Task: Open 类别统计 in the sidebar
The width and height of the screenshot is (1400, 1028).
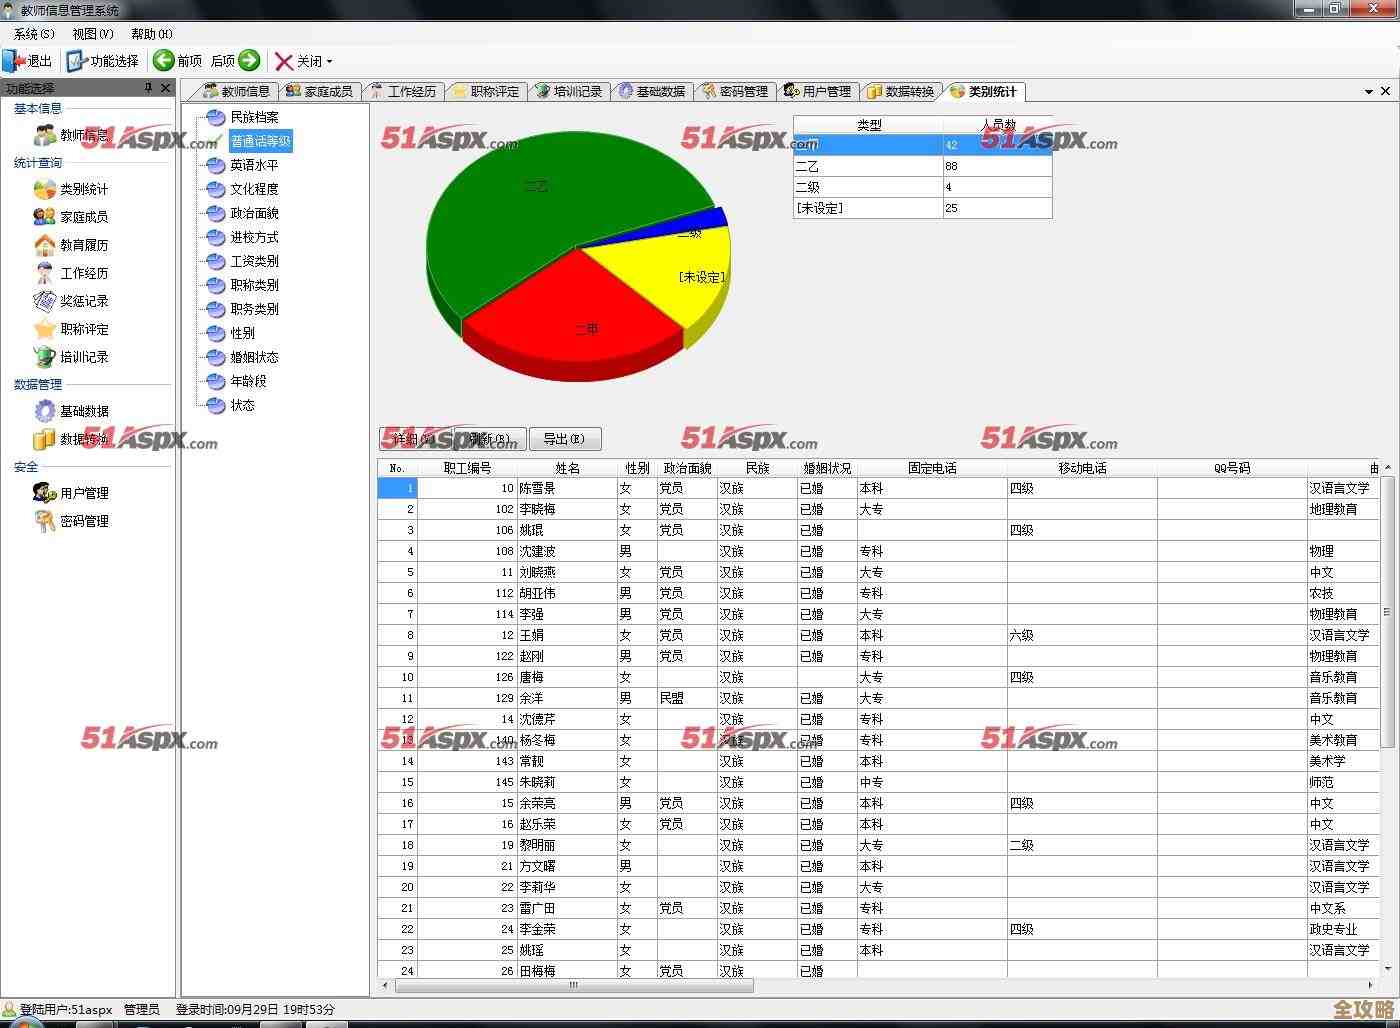Action: 83,189
